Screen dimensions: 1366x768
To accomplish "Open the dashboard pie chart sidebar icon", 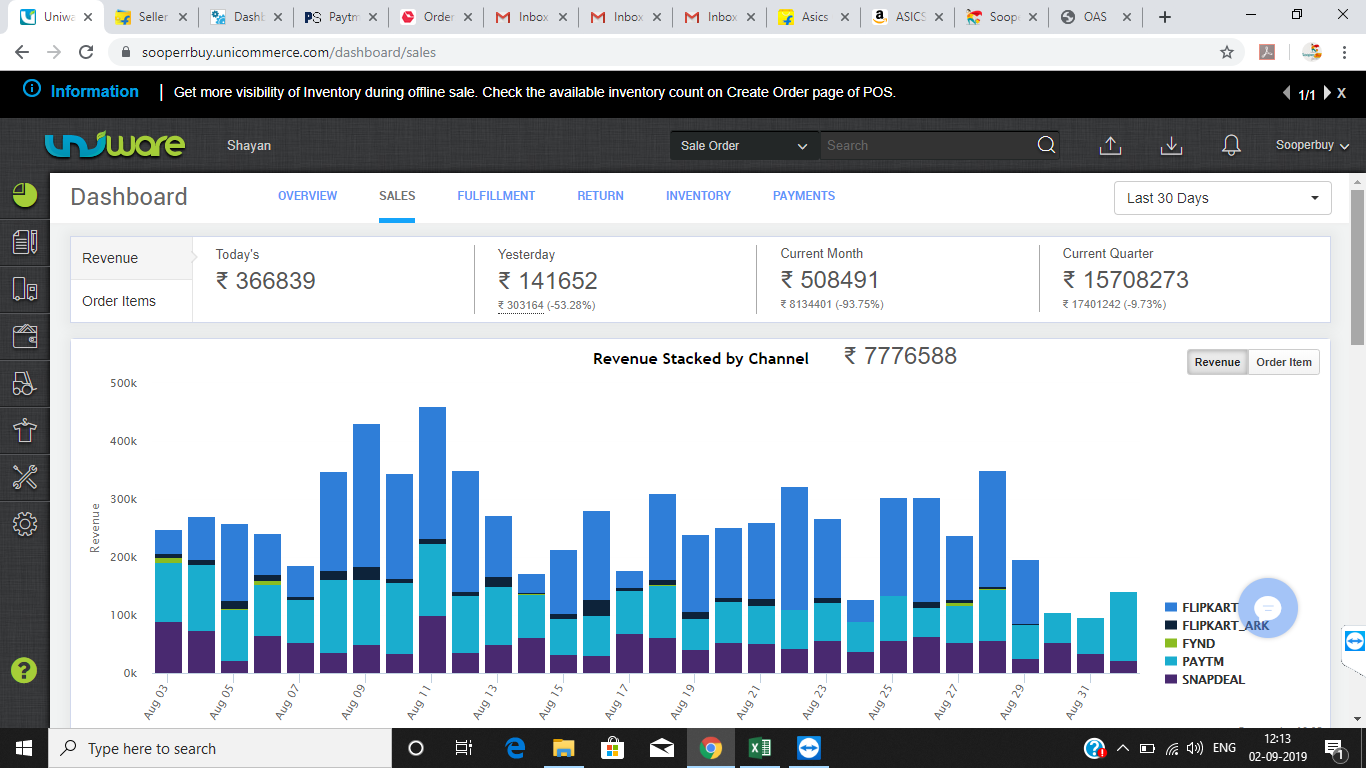I will click(25, 195).
